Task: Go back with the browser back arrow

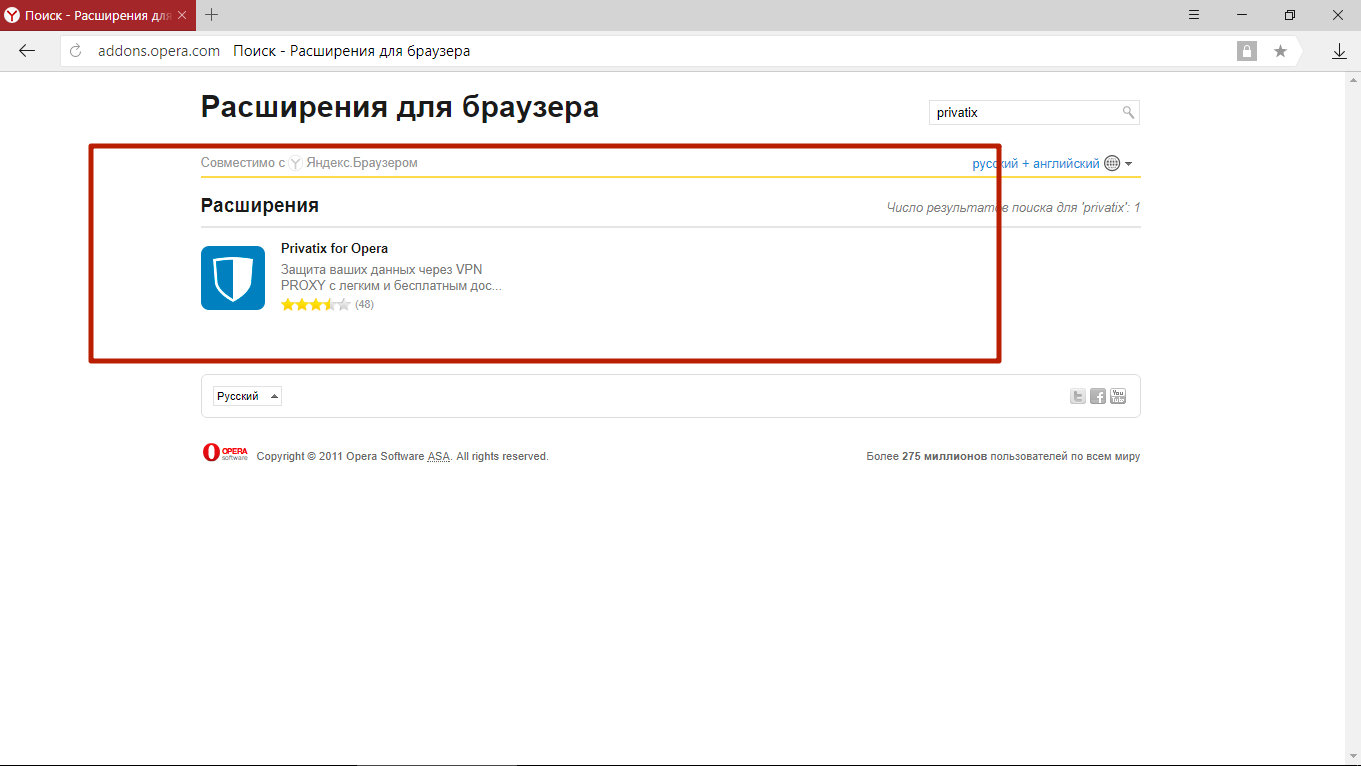Action: coord(27,51)
